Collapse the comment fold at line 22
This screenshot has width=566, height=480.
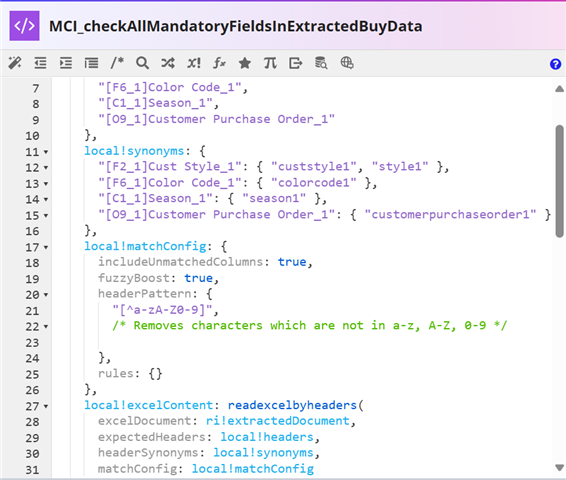(46, 327)
